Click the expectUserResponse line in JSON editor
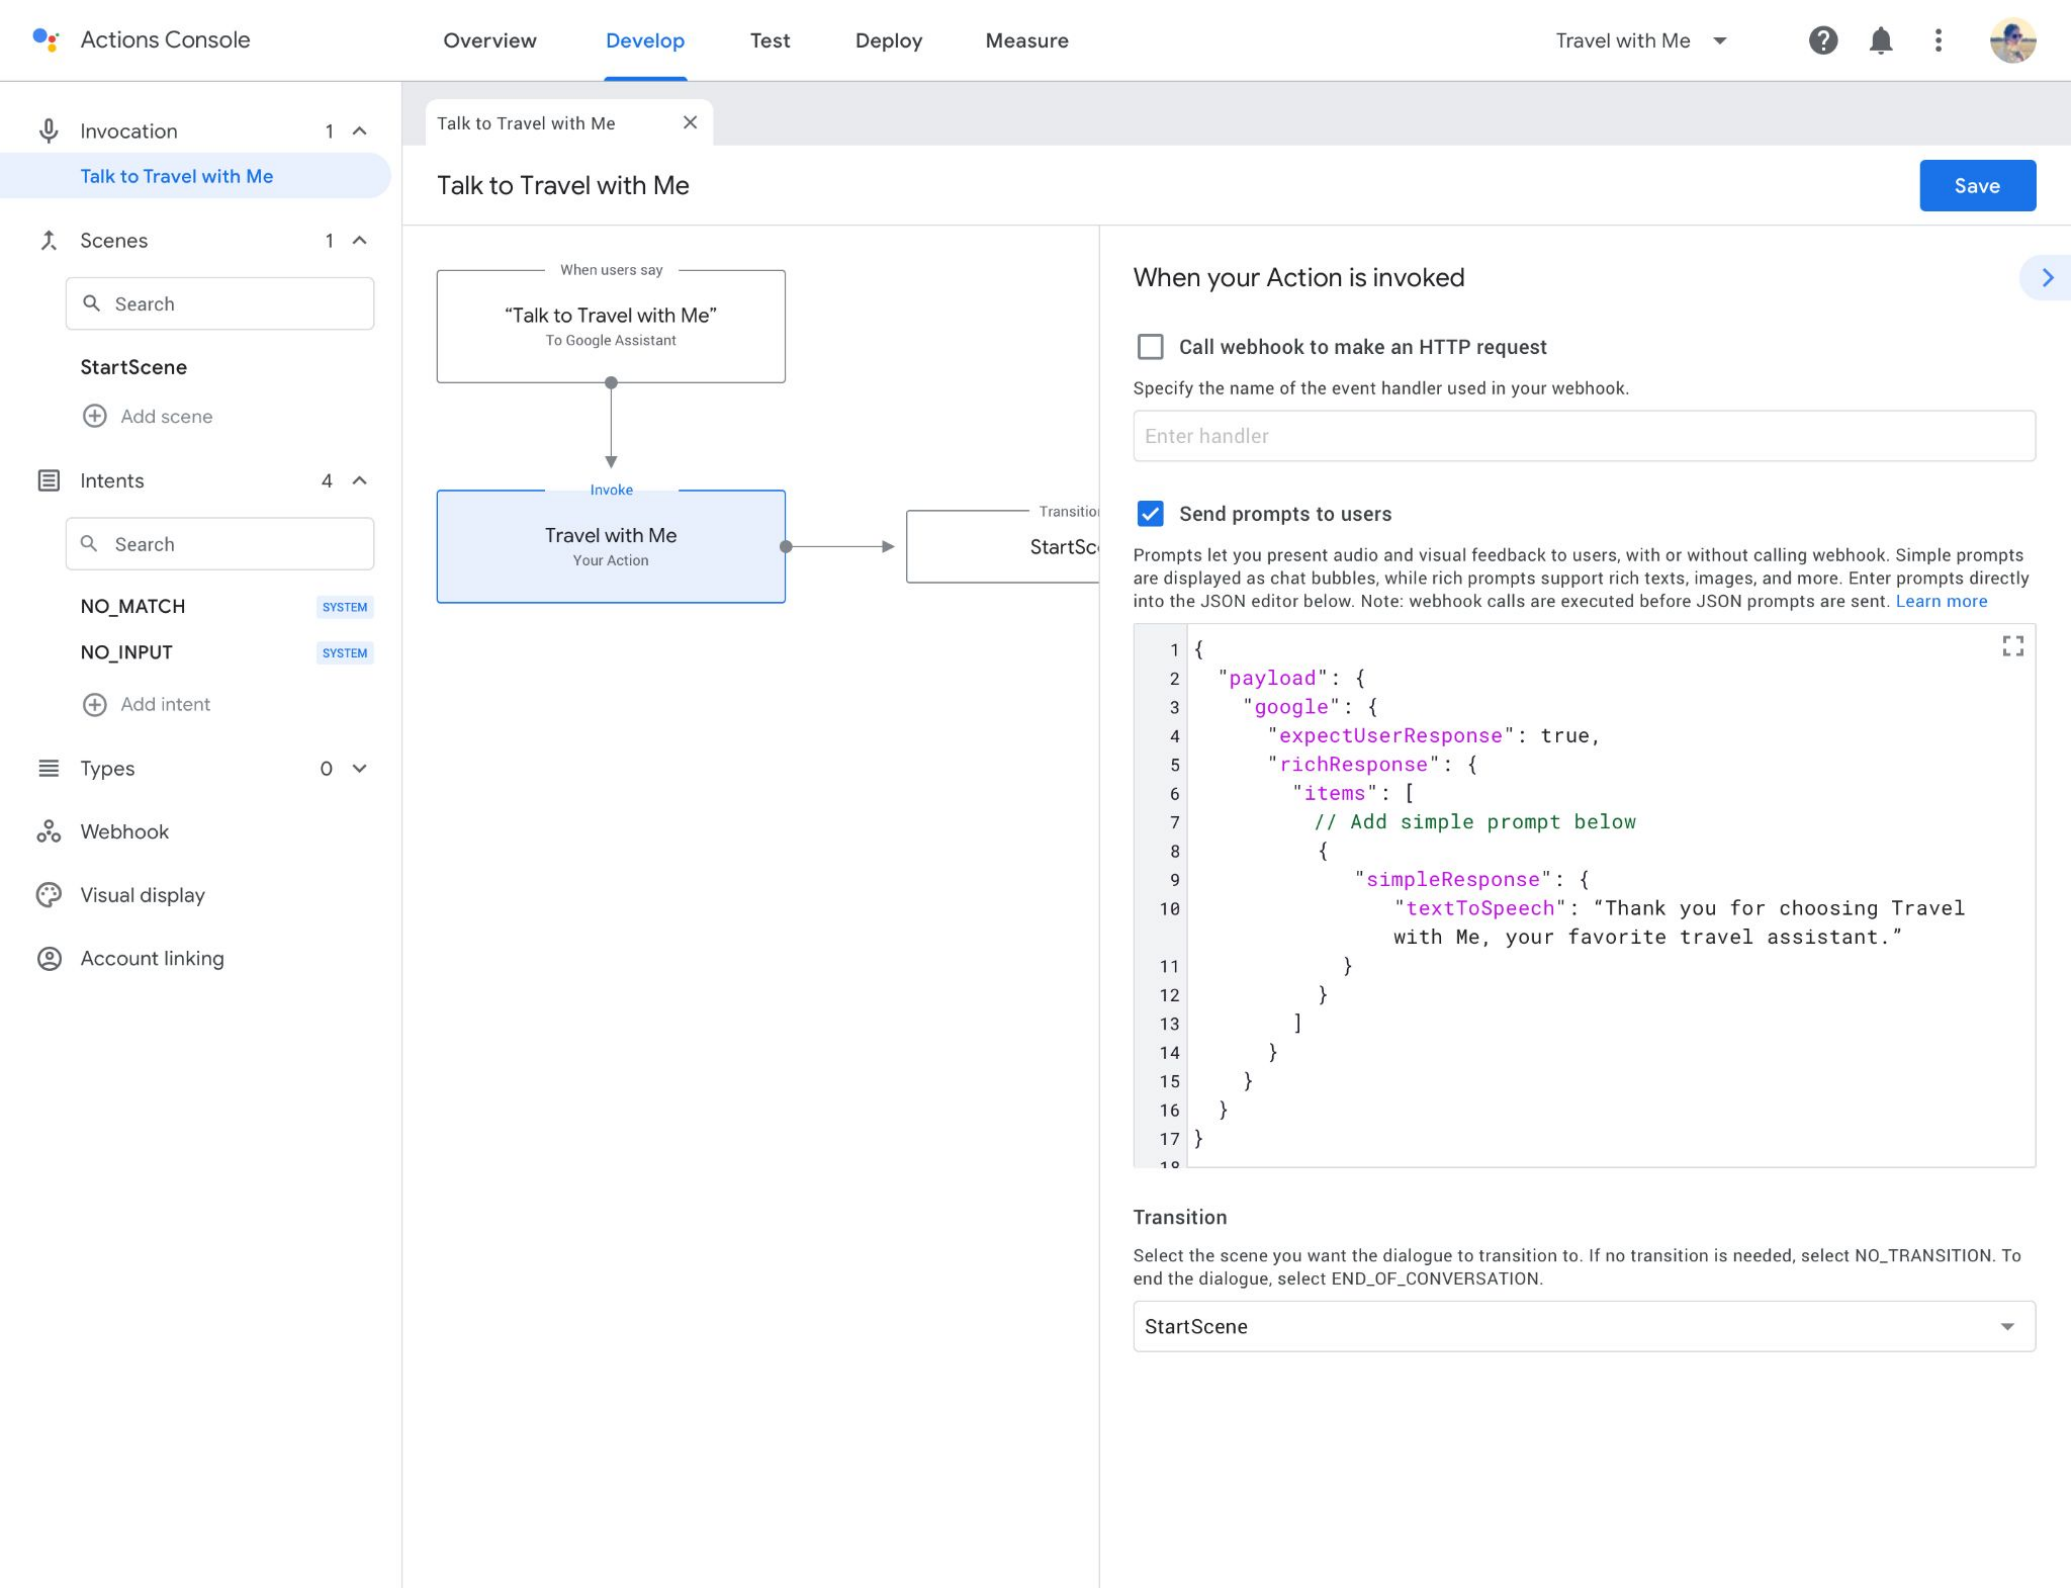Image resolution: width=2071 pixels, height=1588 pixels. click(1434, 736)
